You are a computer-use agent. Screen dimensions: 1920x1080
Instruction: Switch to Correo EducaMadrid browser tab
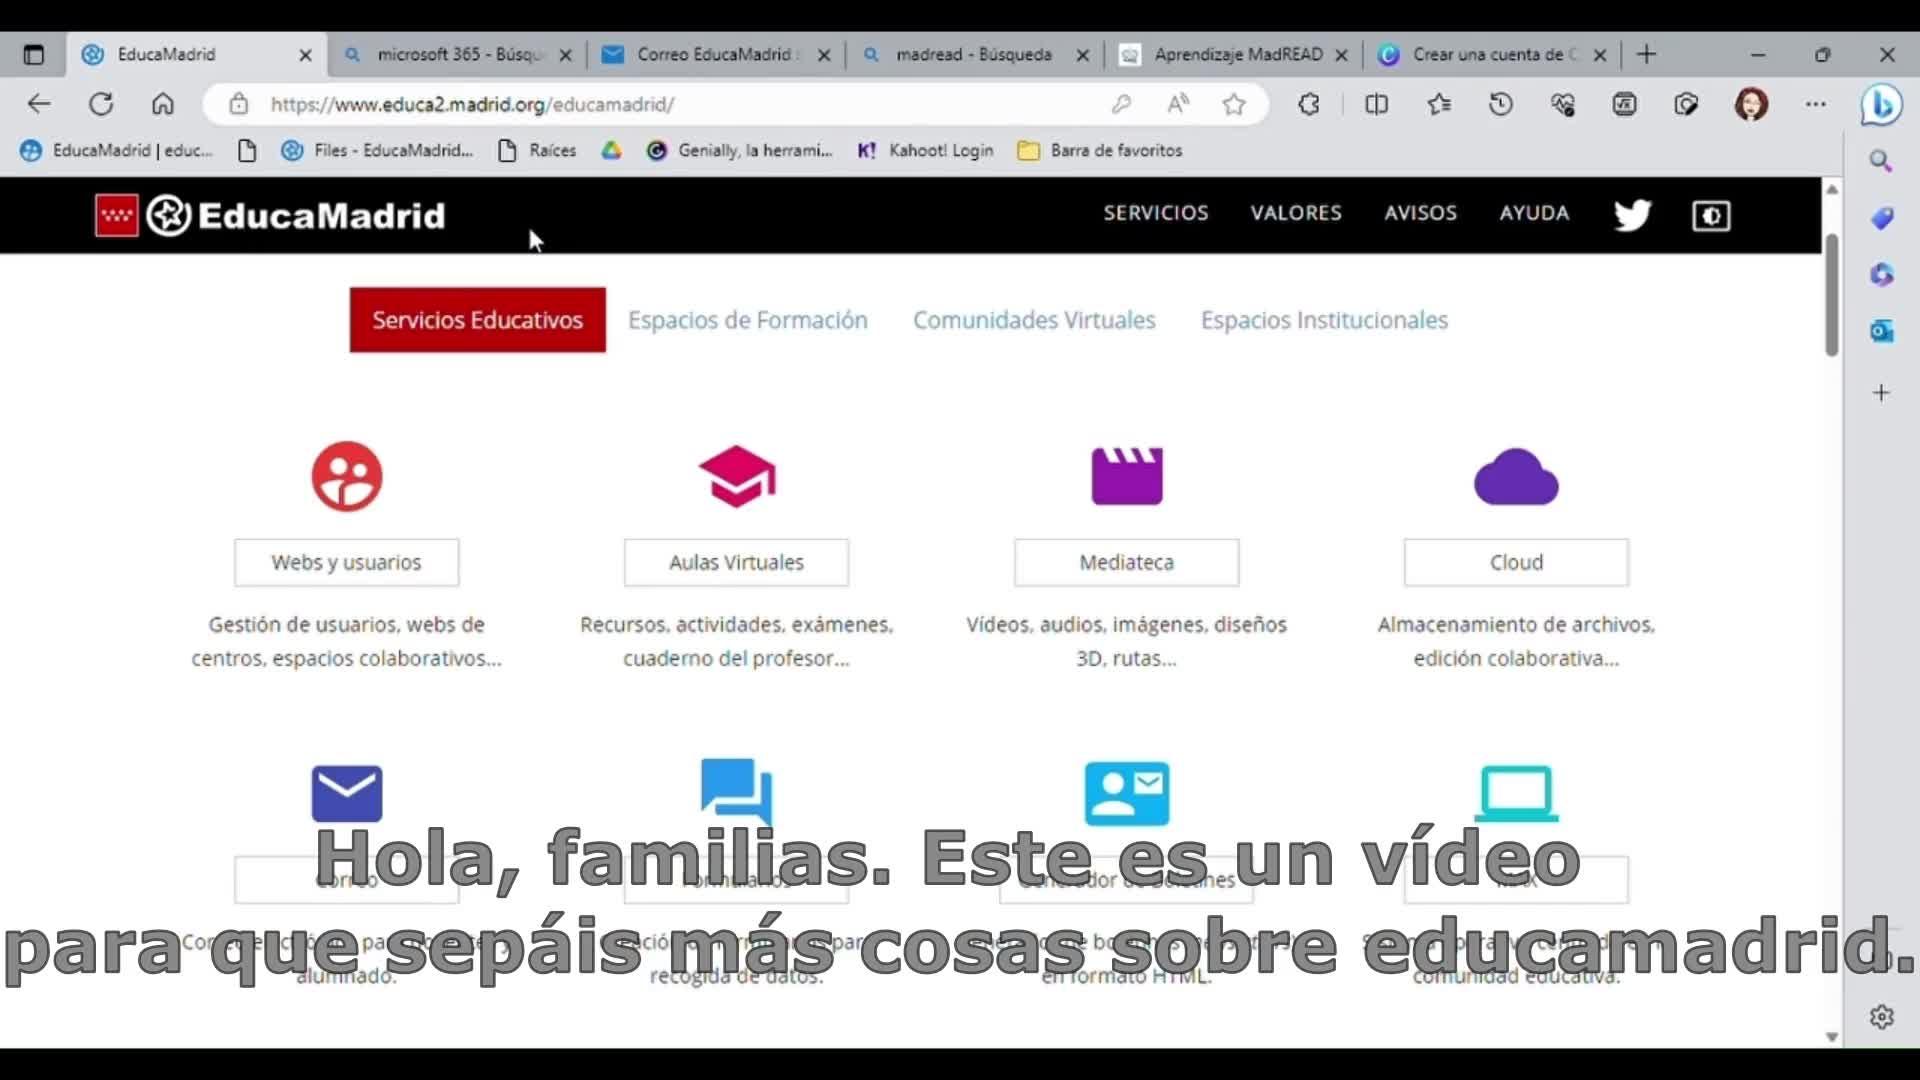coord(712,55)
